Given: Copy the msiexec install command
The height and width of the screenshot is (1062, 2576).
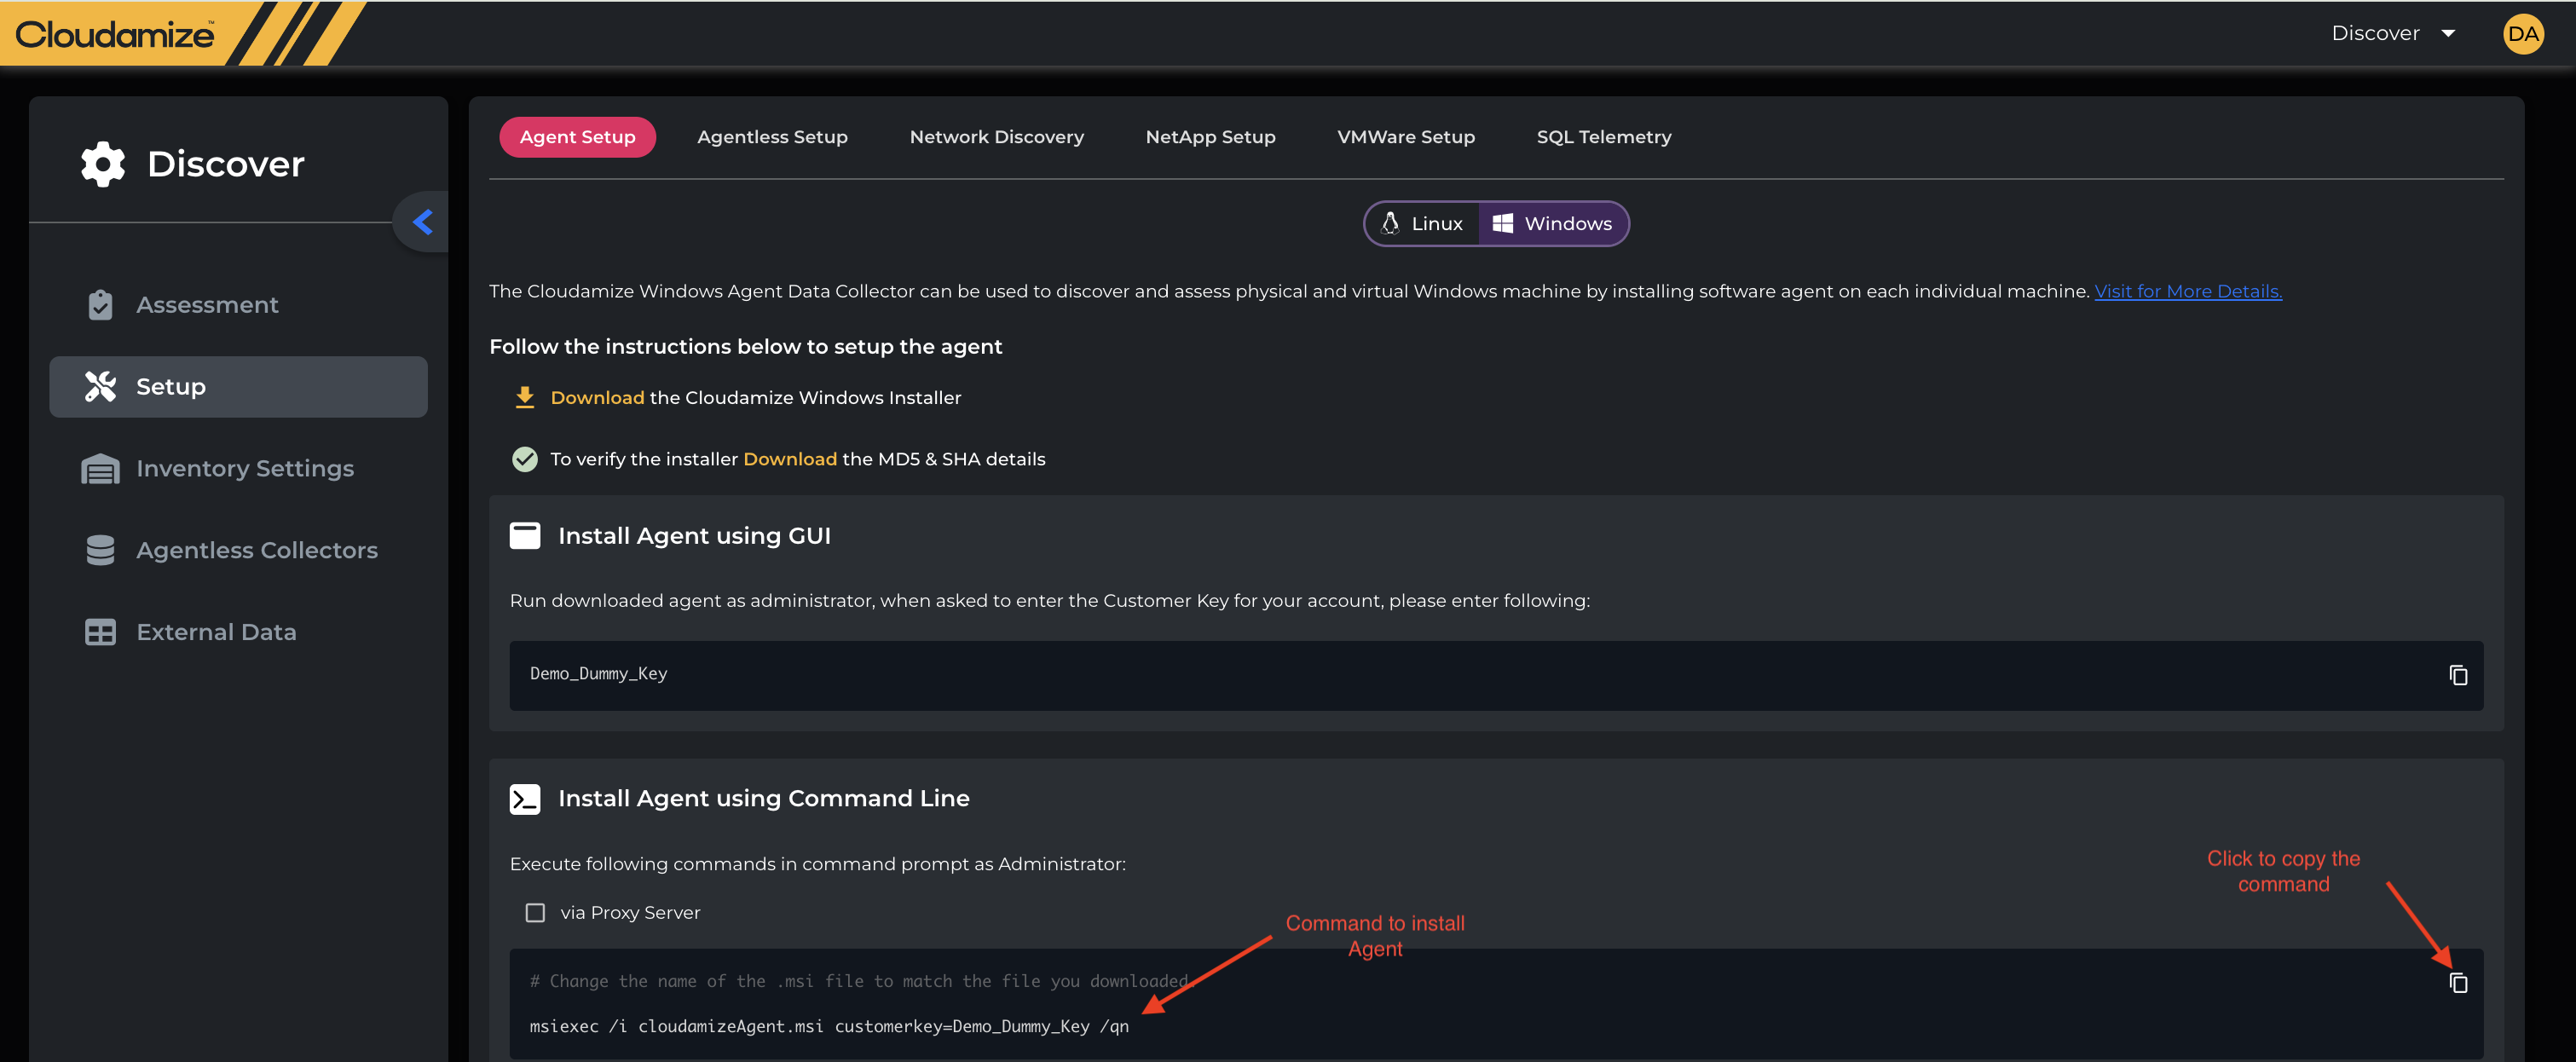Looking at the screenshot, I should pyautogui.click(x=2457, y=983).
